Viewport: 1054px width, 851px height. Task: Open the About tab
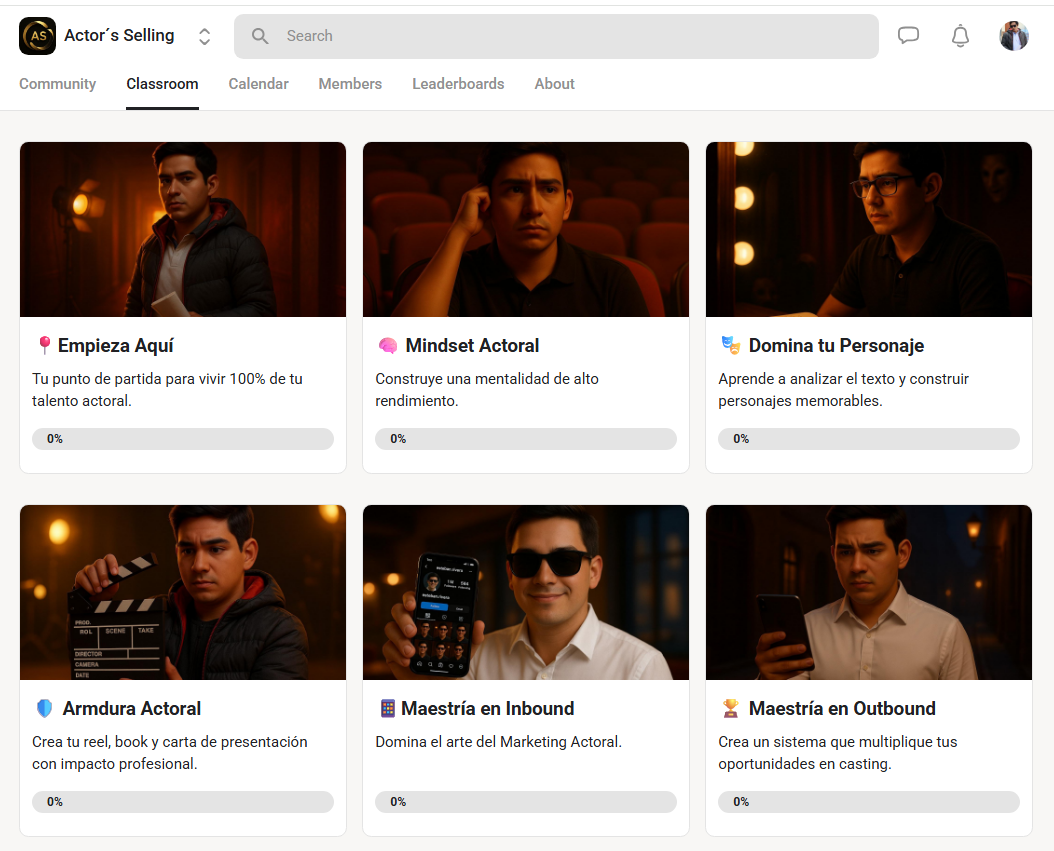click(554, 84)
